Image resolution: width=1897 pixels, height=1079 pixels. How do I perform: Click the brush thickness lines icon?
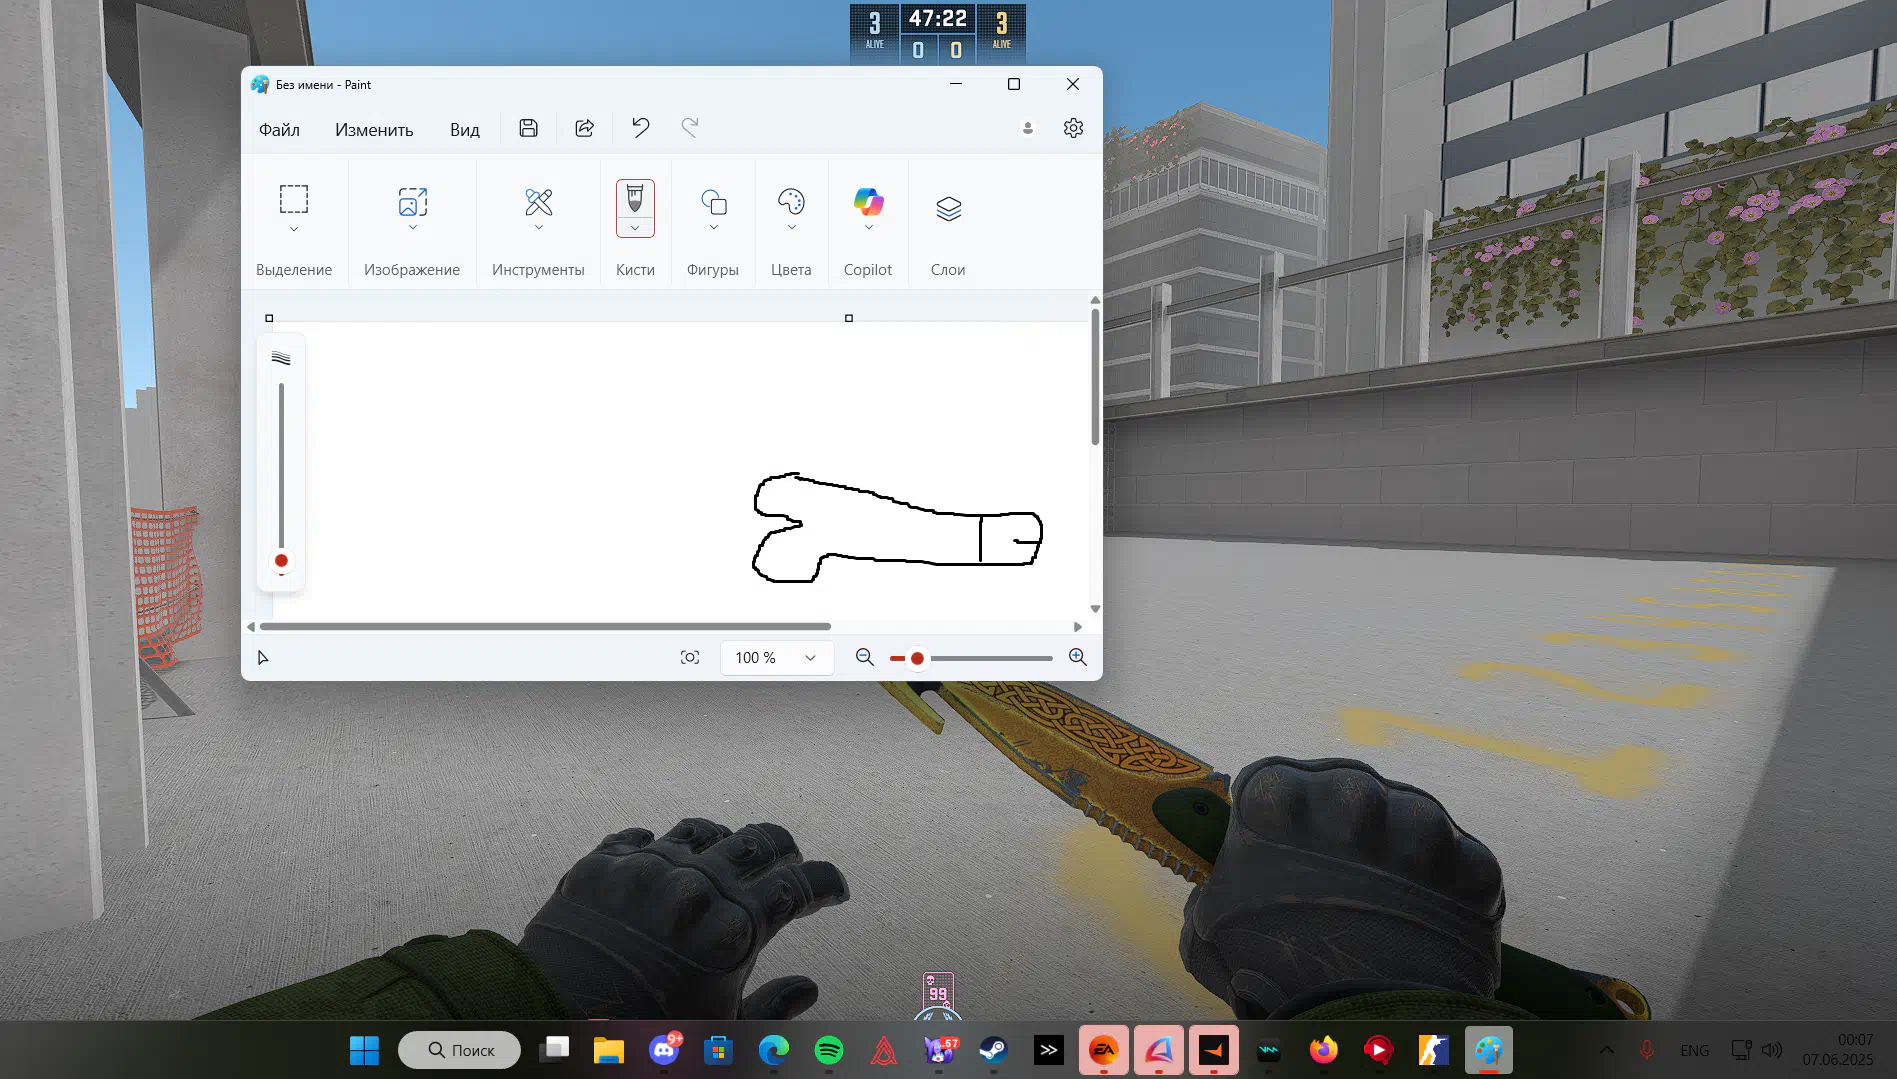pos(281,358)
